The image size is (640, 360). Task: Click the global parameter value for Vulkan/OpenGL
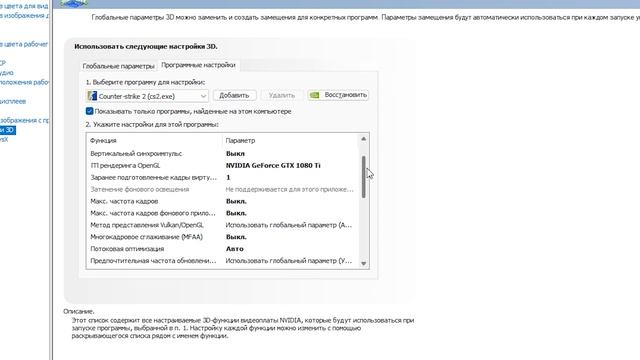289,225
